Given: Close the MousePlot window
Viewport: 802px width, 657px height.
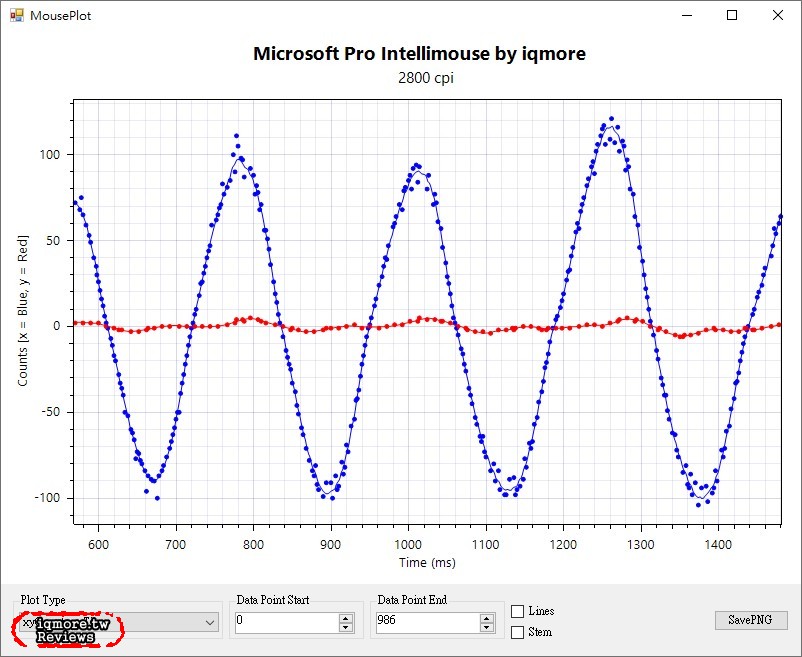Looking at the screenshot, I should (777, 15).
